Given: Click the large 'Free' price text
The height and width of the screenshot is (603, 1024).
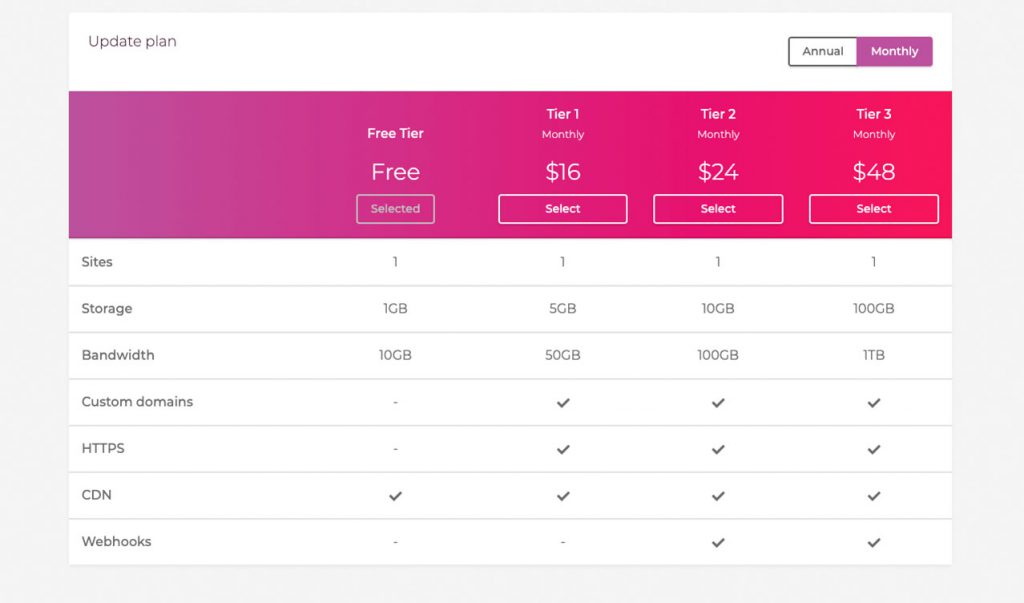Looking at the screenshot, I should (395, 172).
